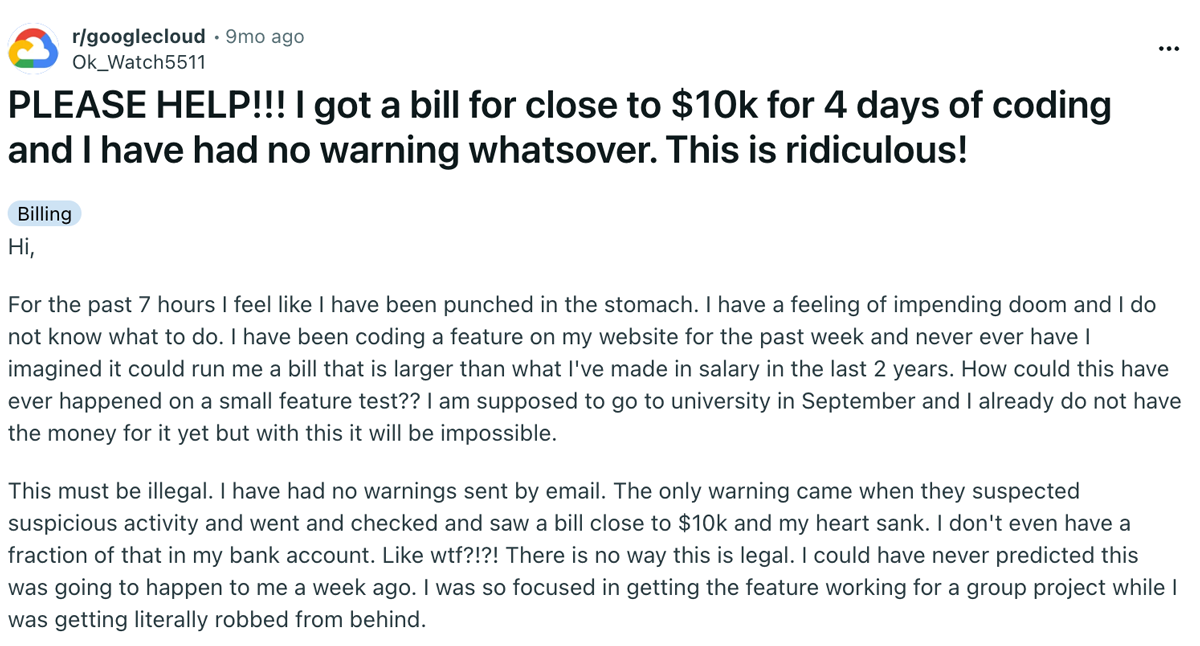1200x646 pixels.
Task: Open the Ok_Watch5511 user profile
Action: (138, 62)
